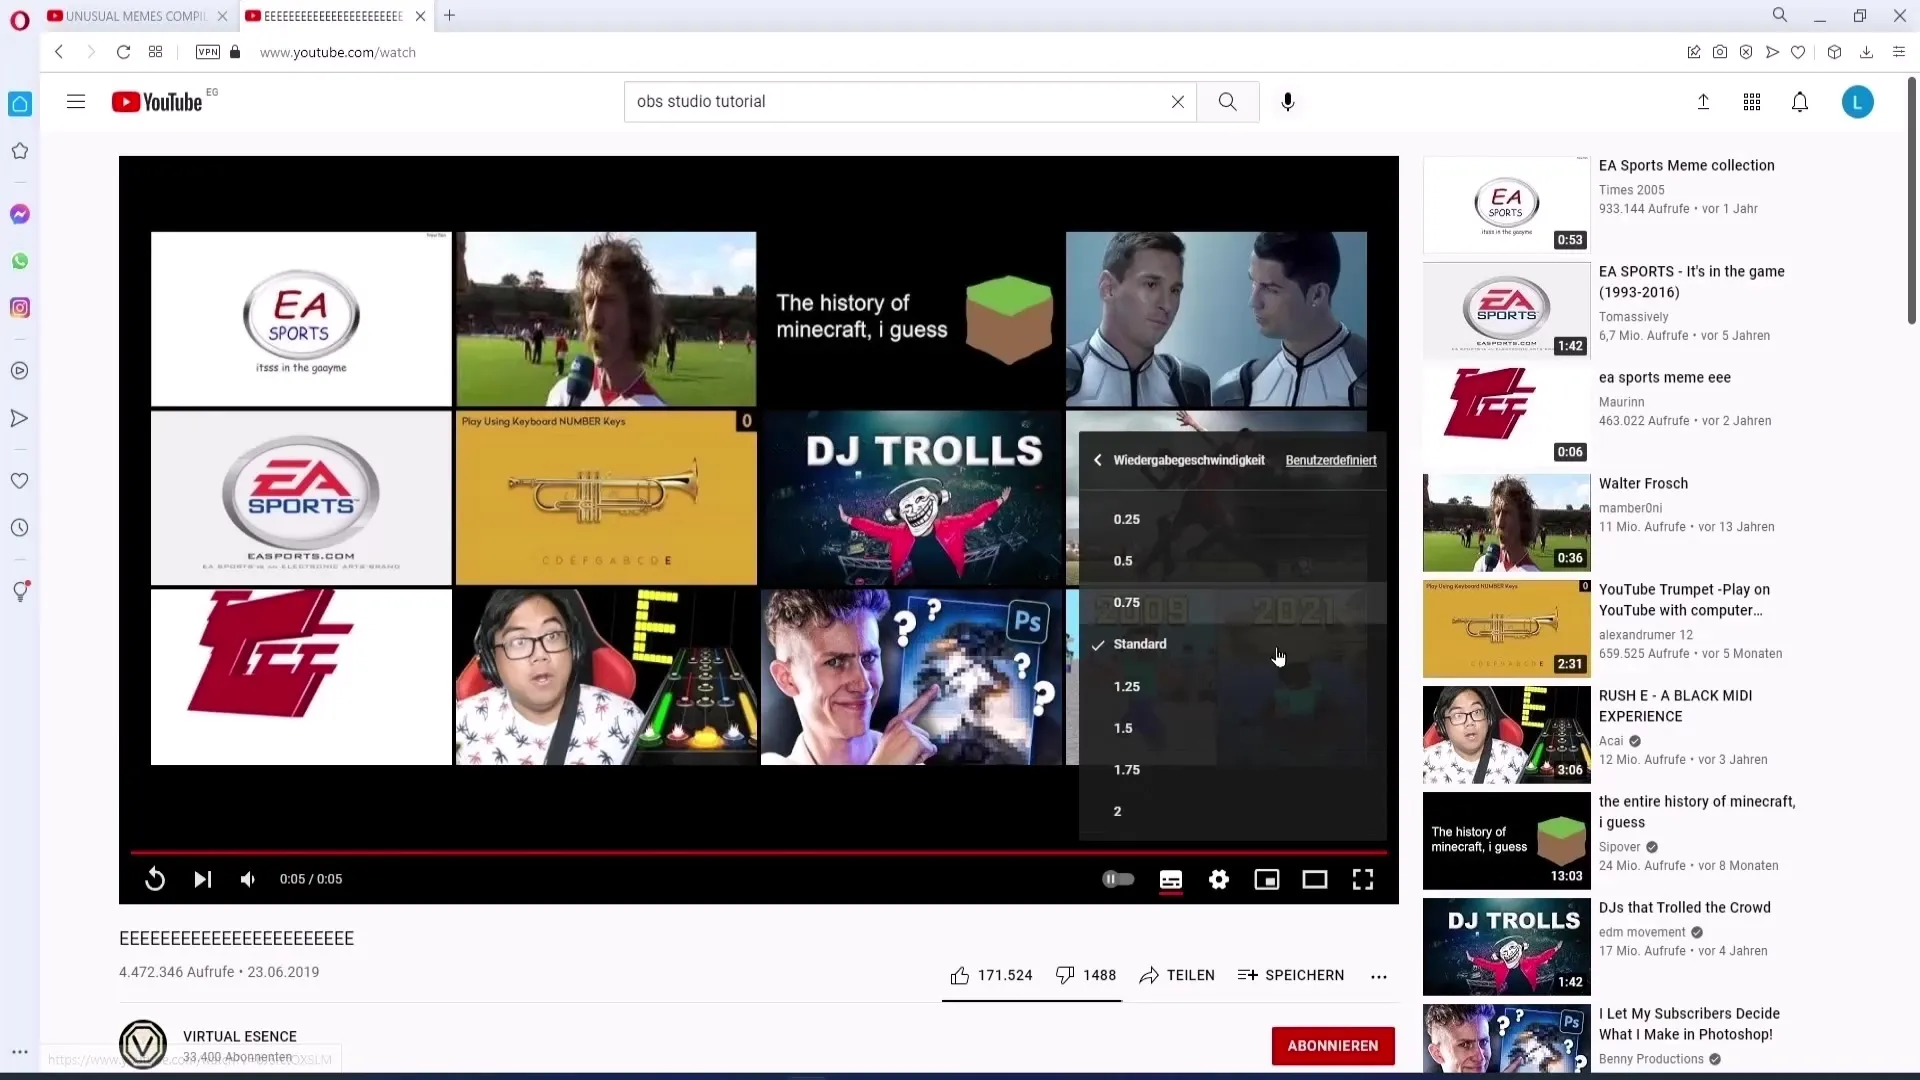Open ea sports meme eee video
1920x1080 pixels.
(1664, 377)
